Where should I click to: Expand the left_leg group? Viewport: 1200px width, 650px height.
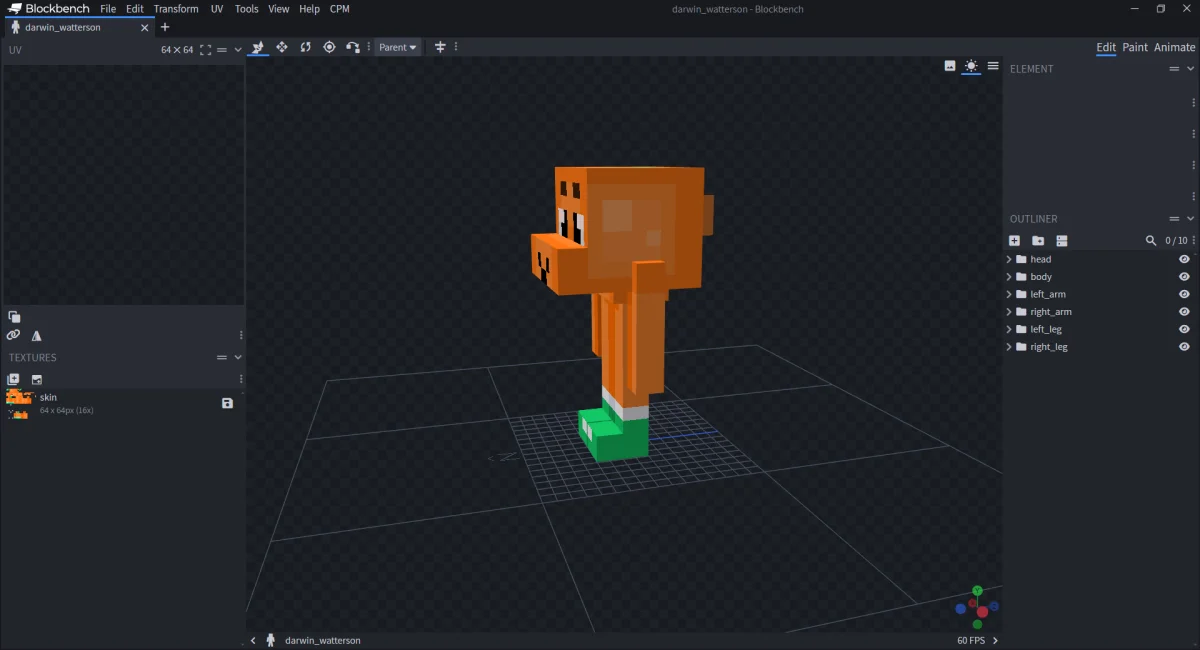pyautogui.click(x=1009, y=329)
